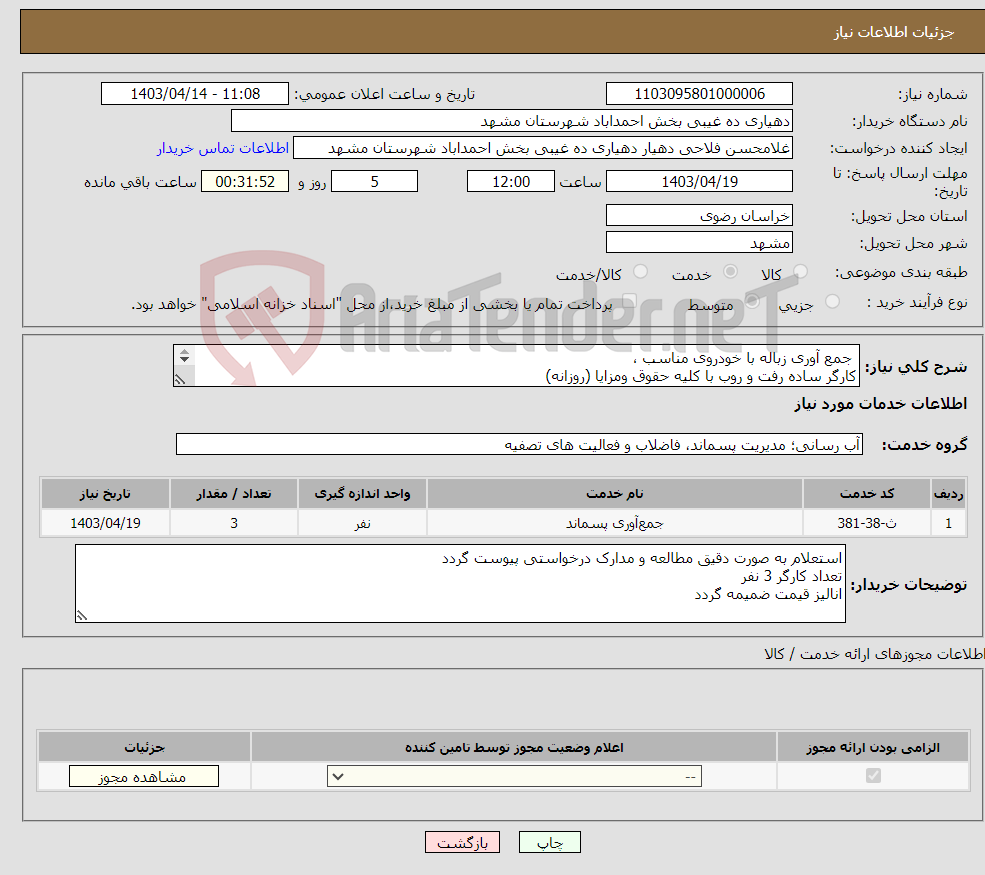The width and height of the screenshot is (985, 875).
Task: Click the کد خدمت column header
Action: [867, 494]
